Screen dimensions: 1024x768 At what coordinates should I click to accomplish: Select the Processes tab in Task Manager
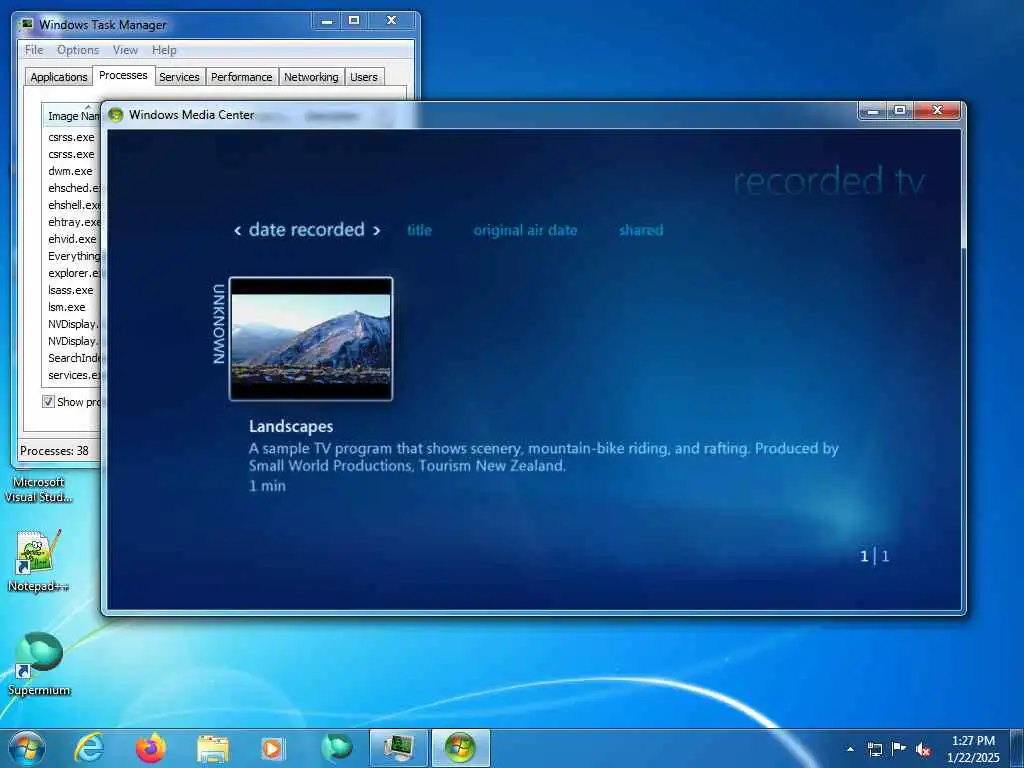pyautogui.click(x=123, y=75)
